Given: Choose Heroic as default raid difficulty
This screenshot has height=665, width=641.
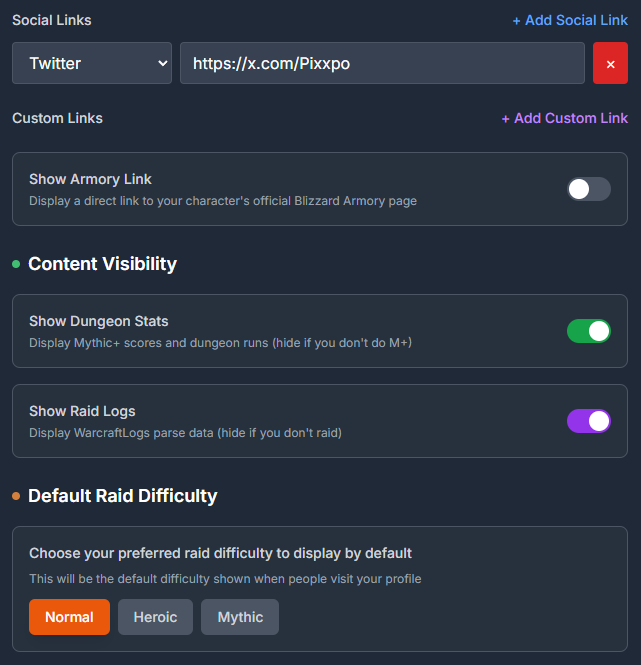Looking at the screenshot, I should [155, 617].
